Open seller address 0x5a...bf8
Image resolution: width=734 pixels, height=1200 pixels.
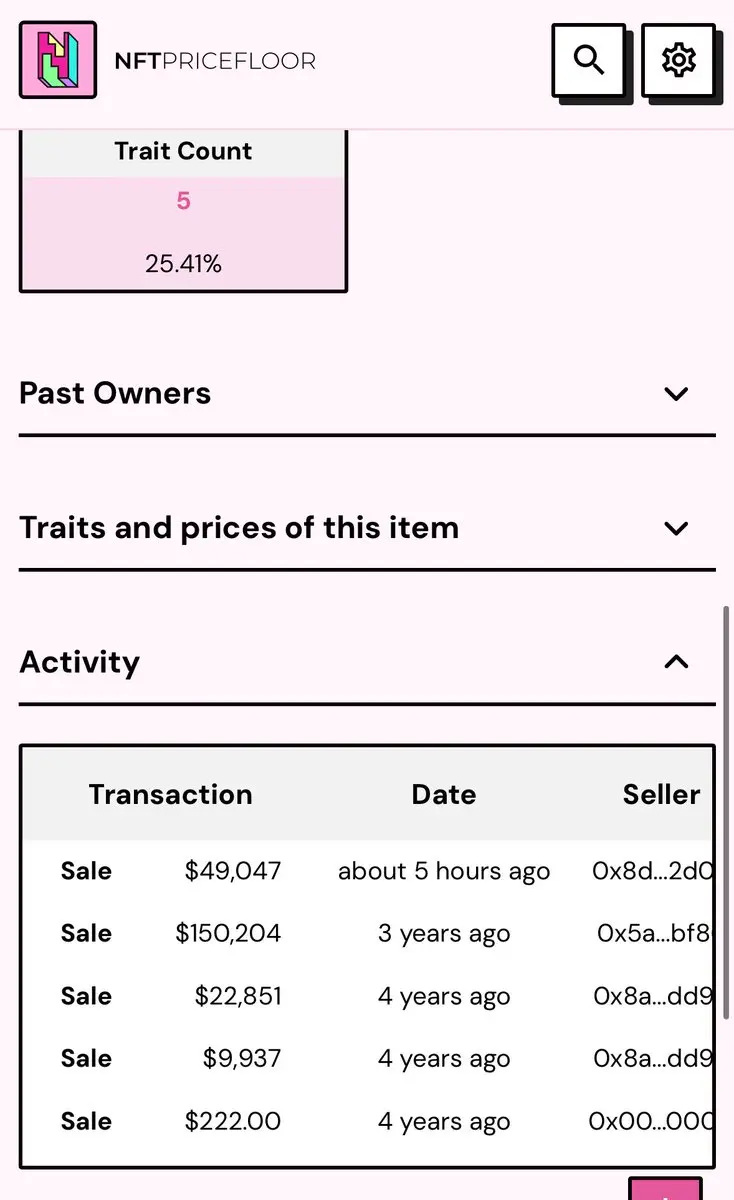(654, 934)
